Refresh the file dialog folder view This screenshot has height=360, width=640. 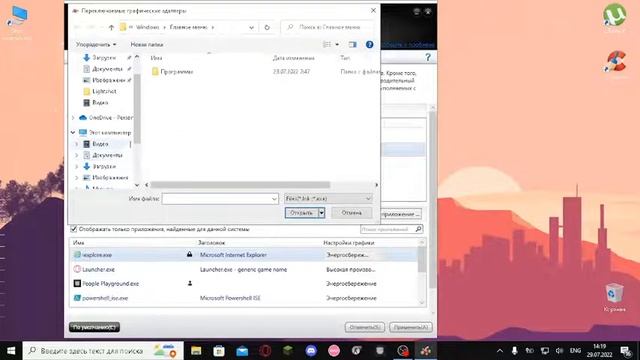[x=267, y=27]
